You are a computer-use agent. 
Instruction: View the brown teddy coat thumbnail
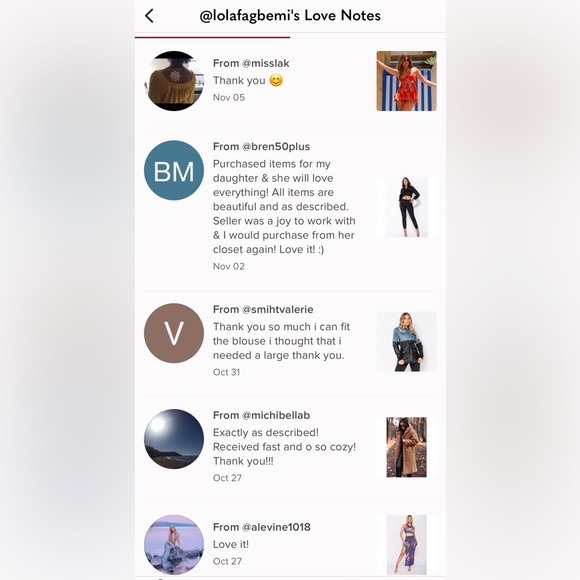click(x=407, y=447)
